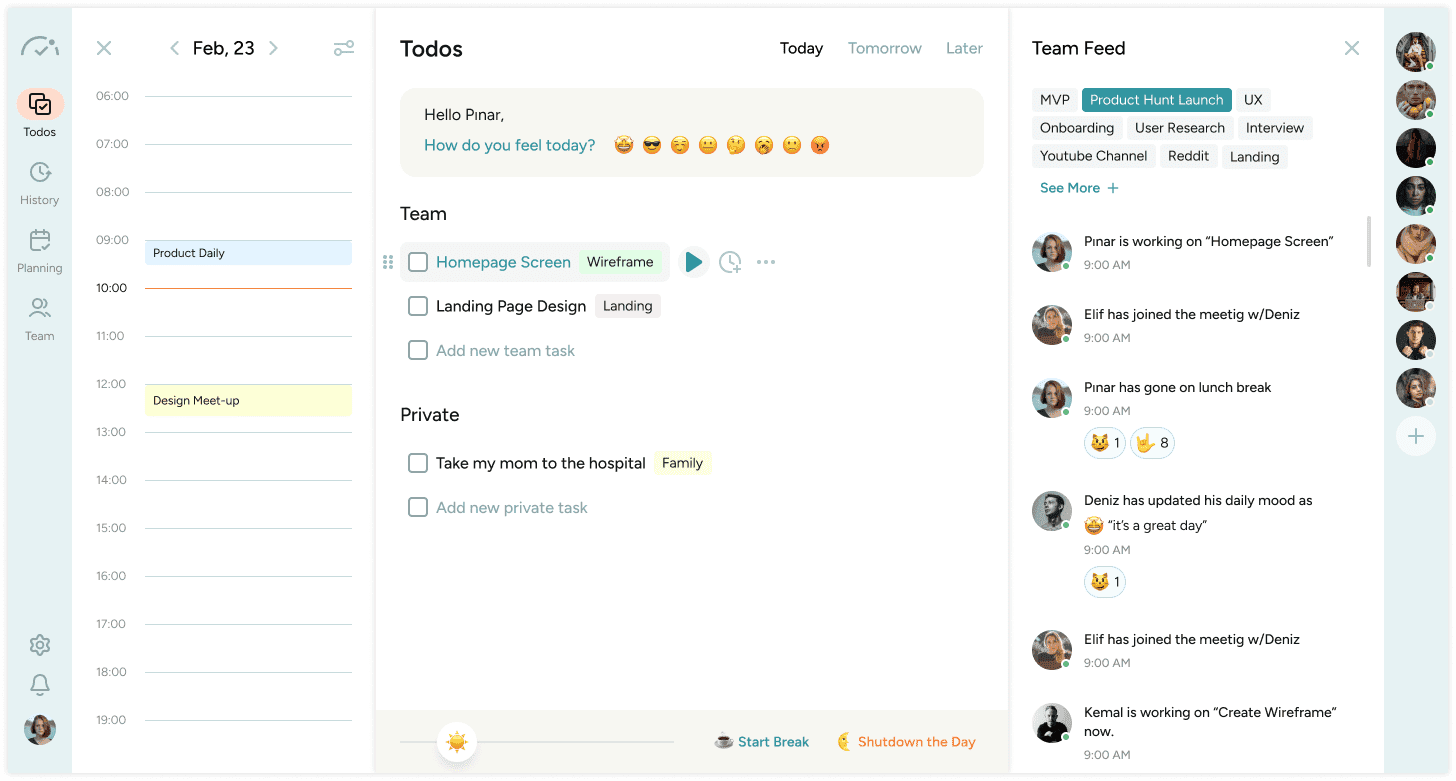Select the relieved smiling mood emoji
Viewport: 1456px width, 781px height.
[680, 145]
